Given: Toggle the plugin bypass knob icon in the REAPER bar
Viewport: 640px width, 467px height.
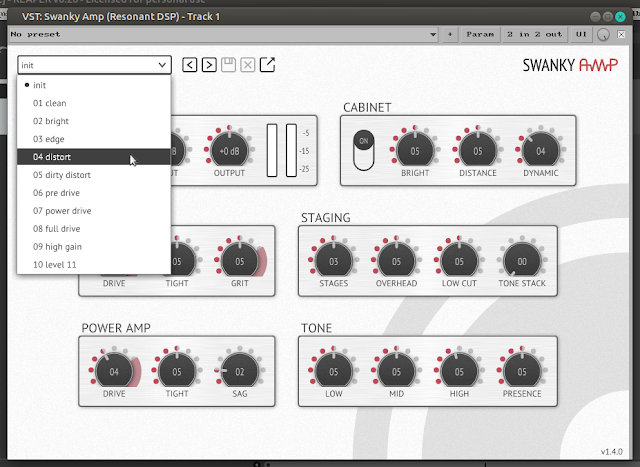Looking at the screenshot, I should (603, 35).
